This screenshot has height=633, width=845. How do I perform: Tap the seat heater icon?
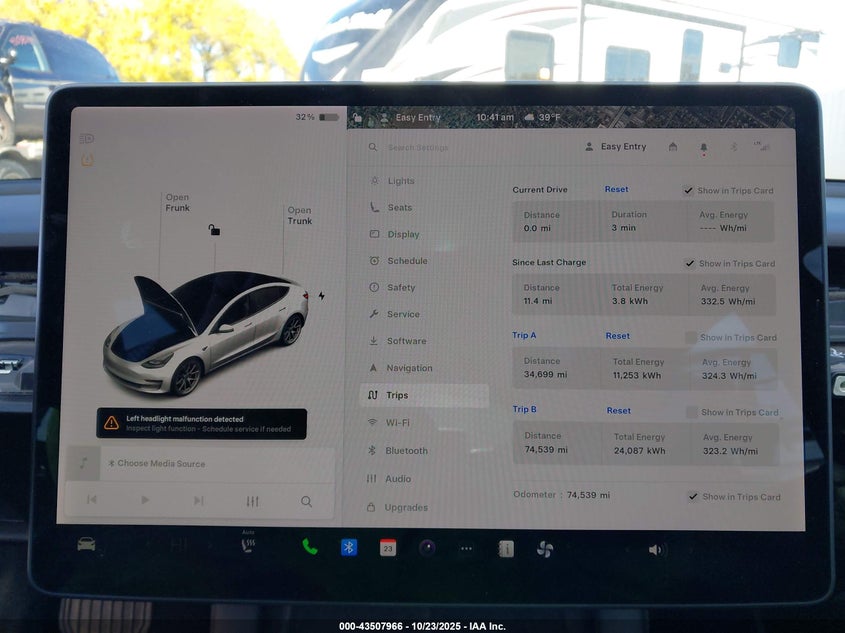247,546
